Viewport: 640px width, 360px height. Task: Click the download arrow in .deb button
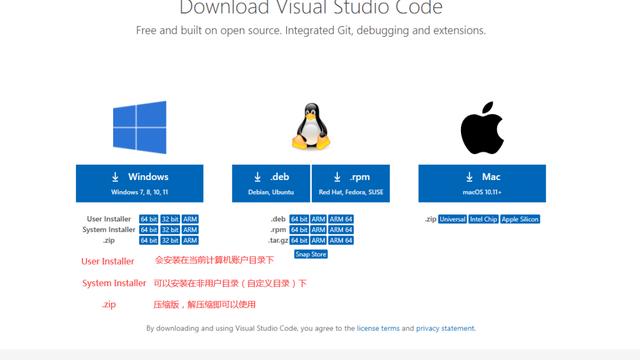coord(257,177)
